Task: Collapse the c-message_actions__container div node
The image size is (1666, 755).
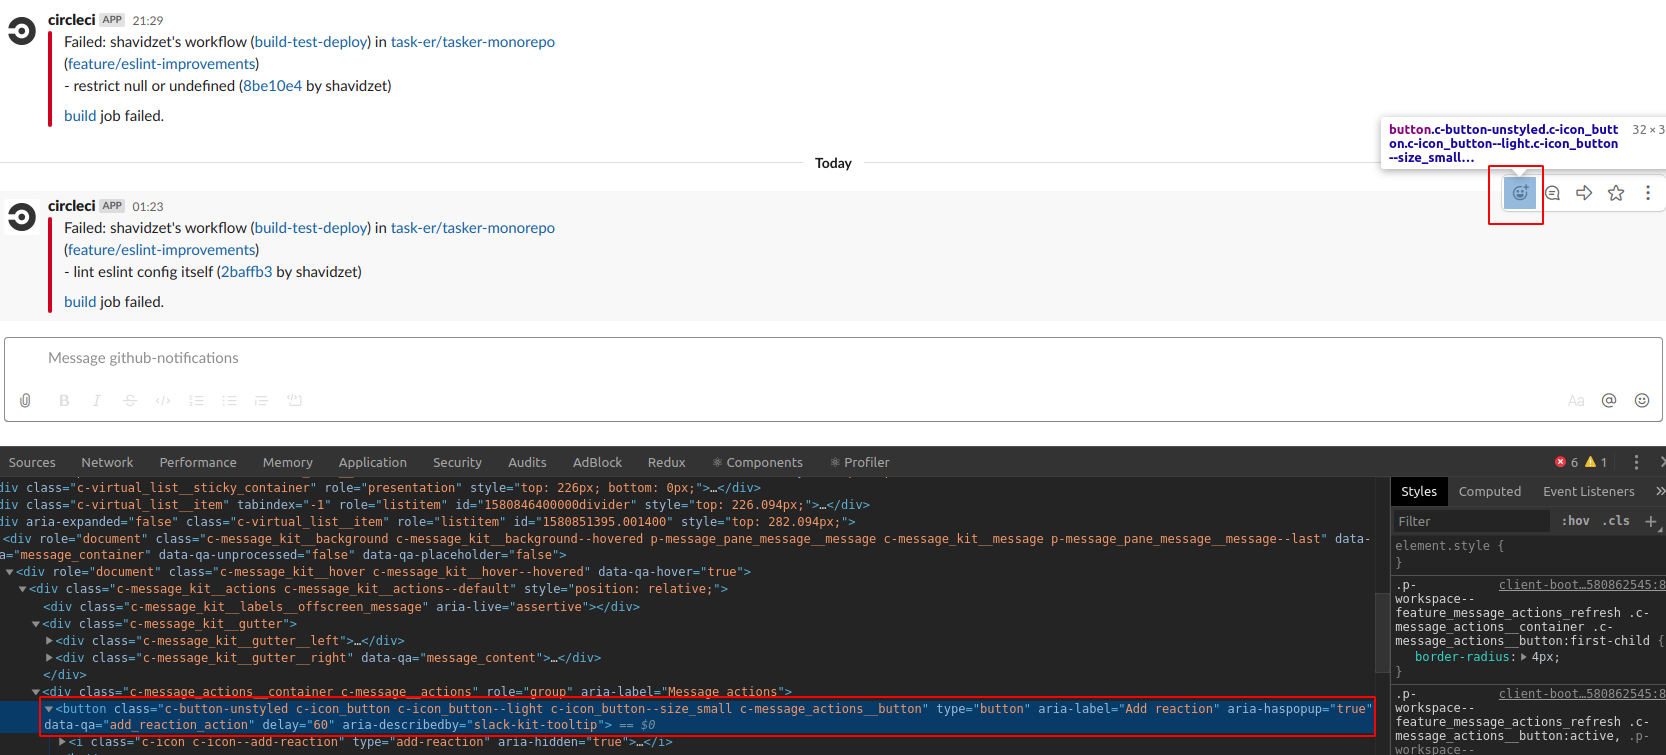Action: click(x=36, y=692)
